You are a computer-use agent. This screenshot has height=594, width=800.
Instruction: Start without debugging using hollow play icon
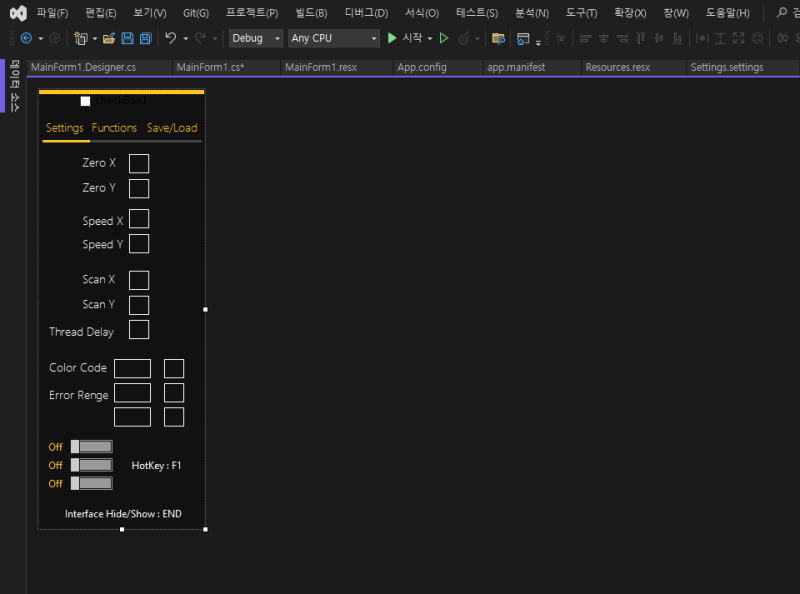444,38
